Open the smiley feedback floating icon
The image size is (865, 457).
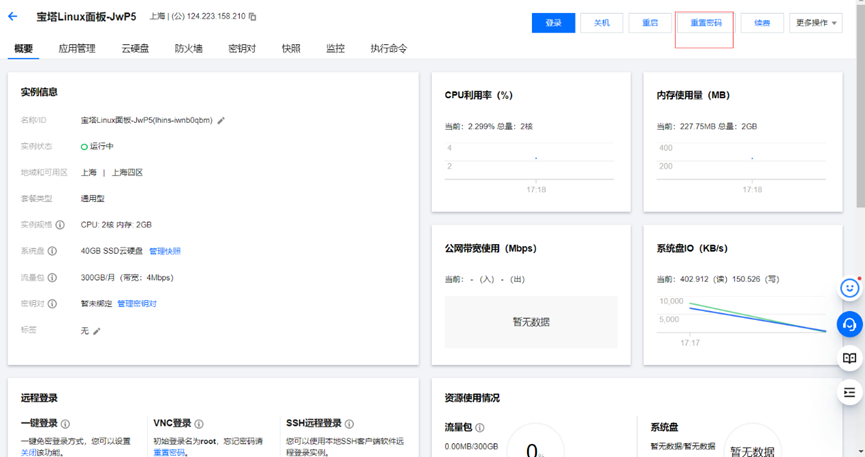point(850,288)
